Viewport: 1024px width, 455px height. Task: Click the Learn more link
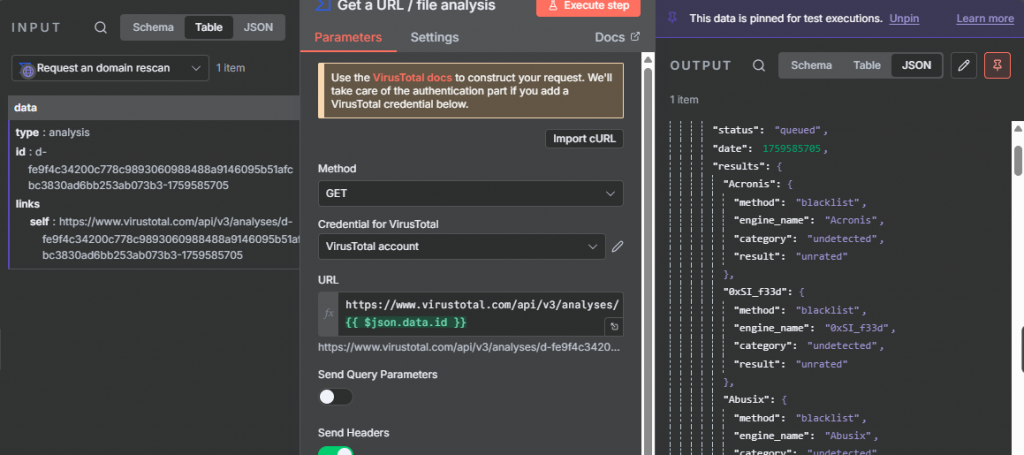pos(985,19)
